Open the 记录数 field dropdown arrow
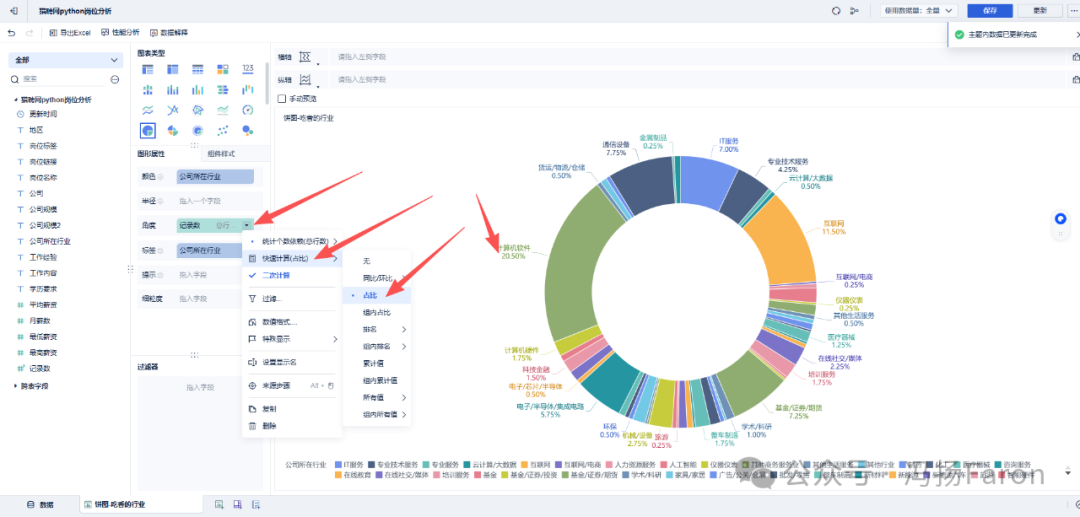This screenshot has height=517, width=1080. point(247,225)
